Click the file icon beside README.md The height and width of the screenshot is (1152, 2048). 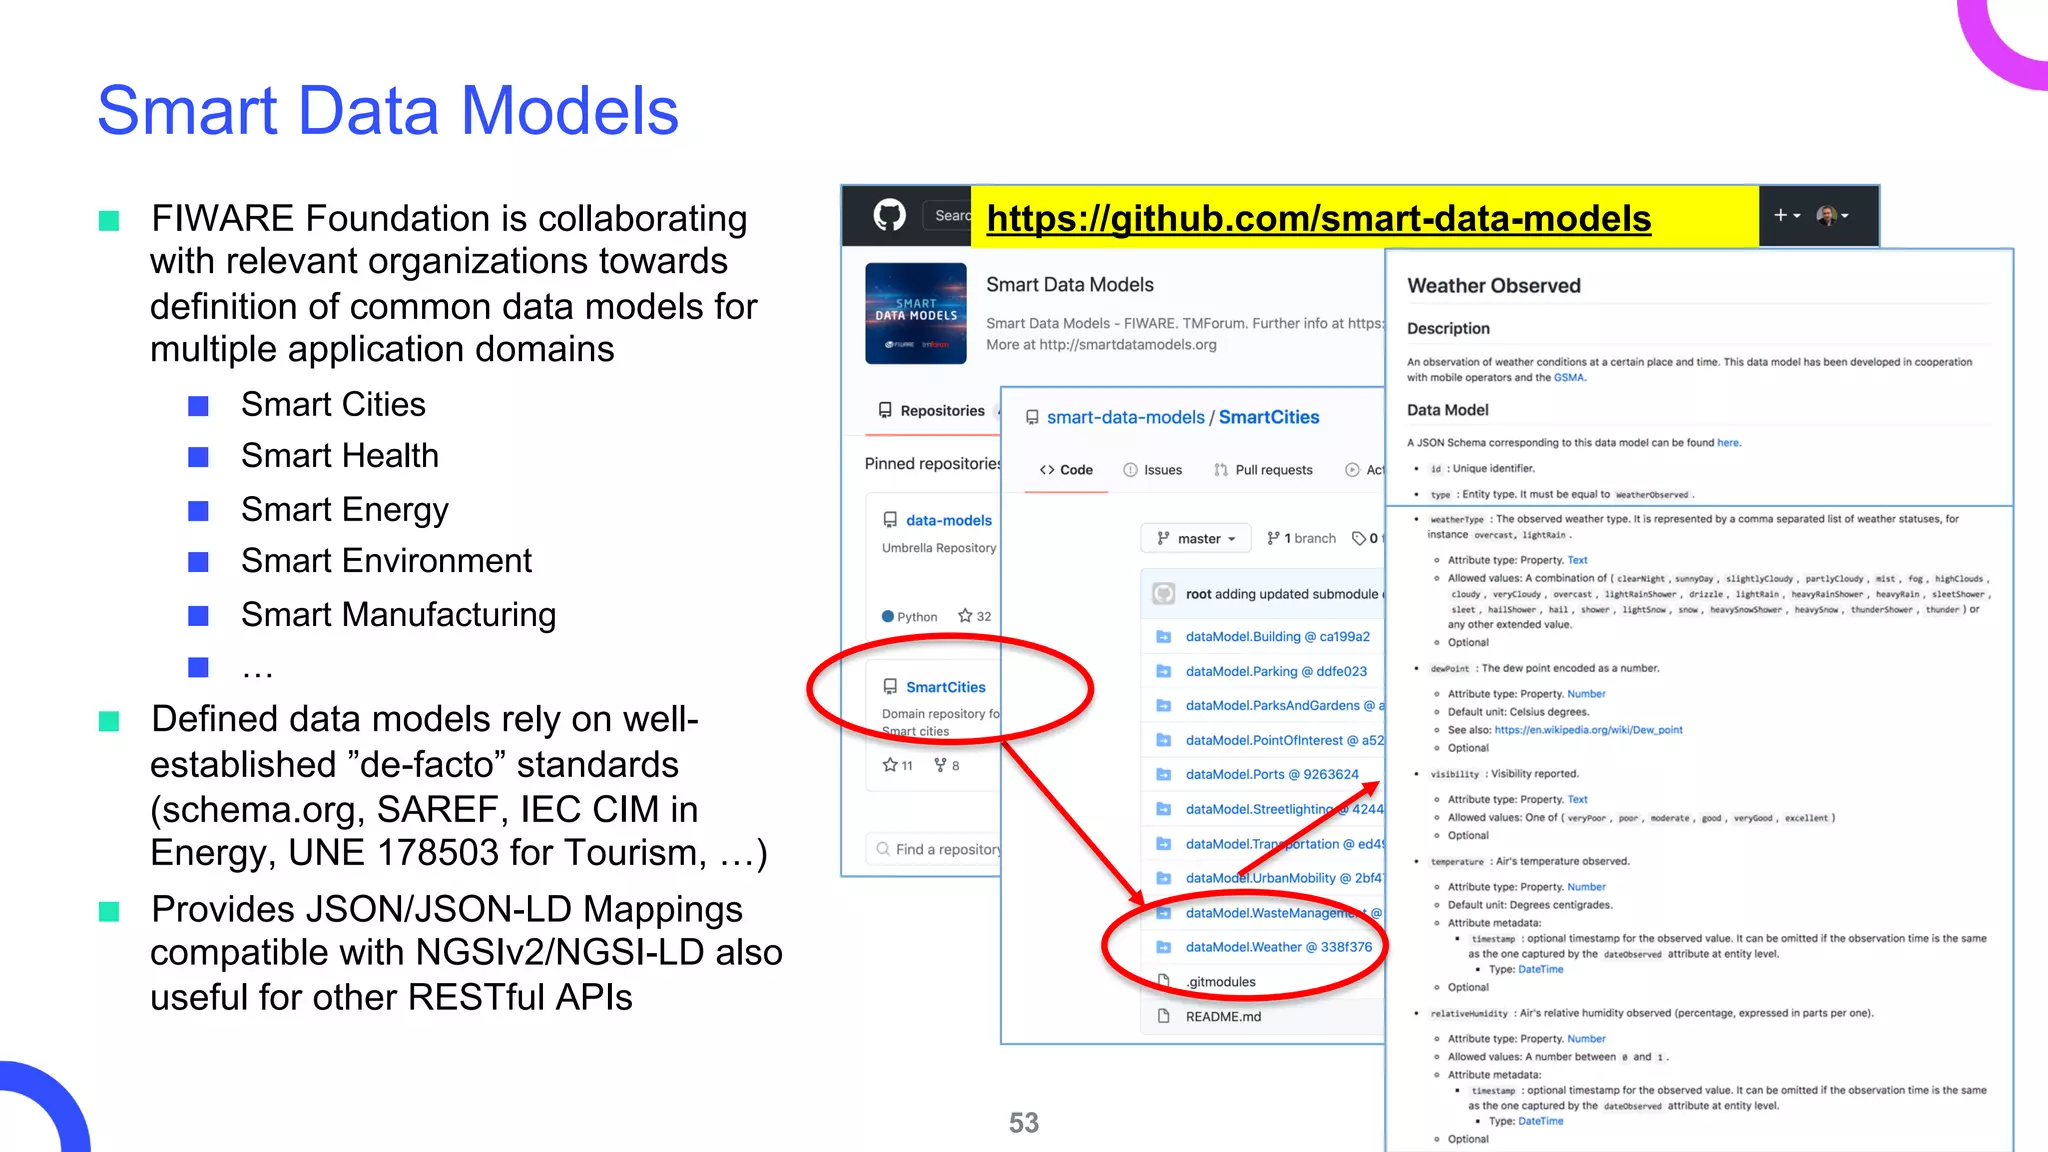1163,1017
